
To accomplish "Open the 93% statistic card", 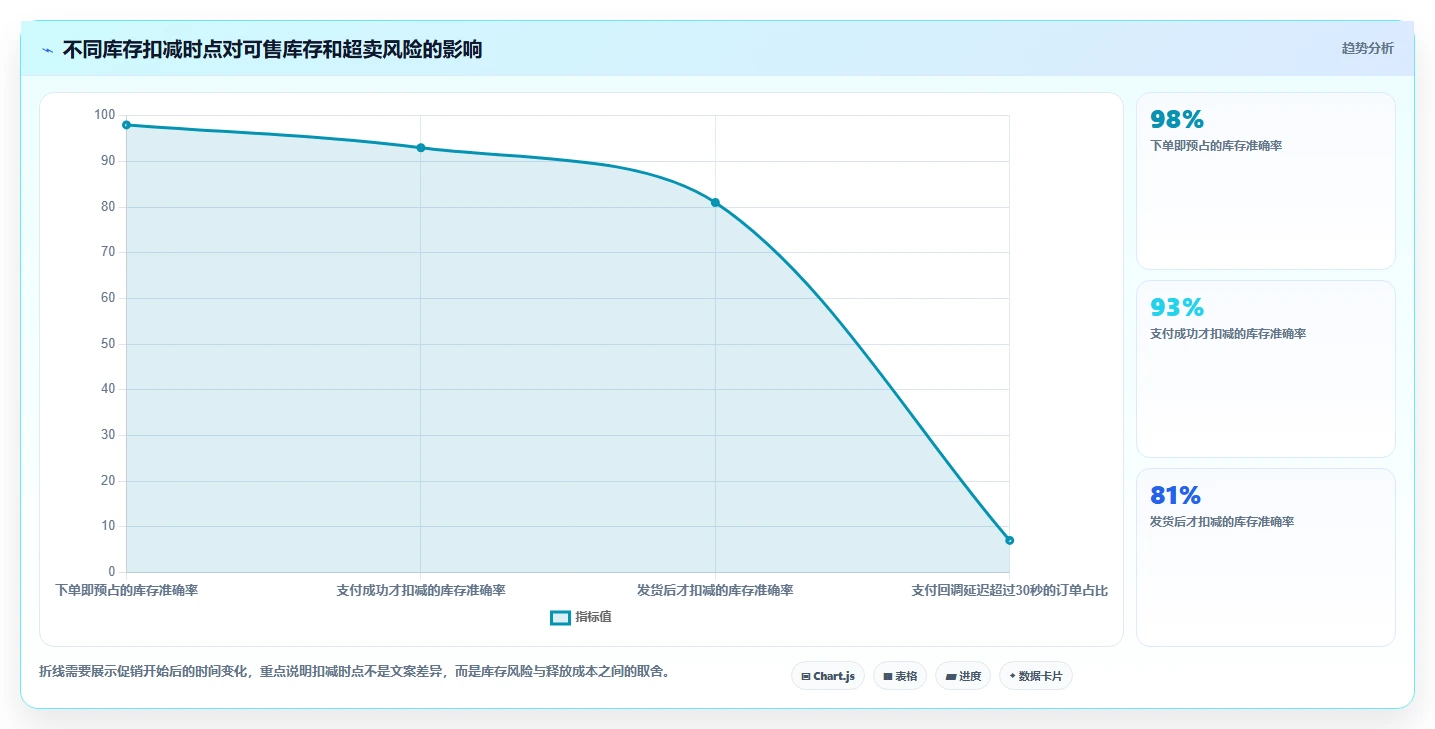I will click(x=1265, y=369).
